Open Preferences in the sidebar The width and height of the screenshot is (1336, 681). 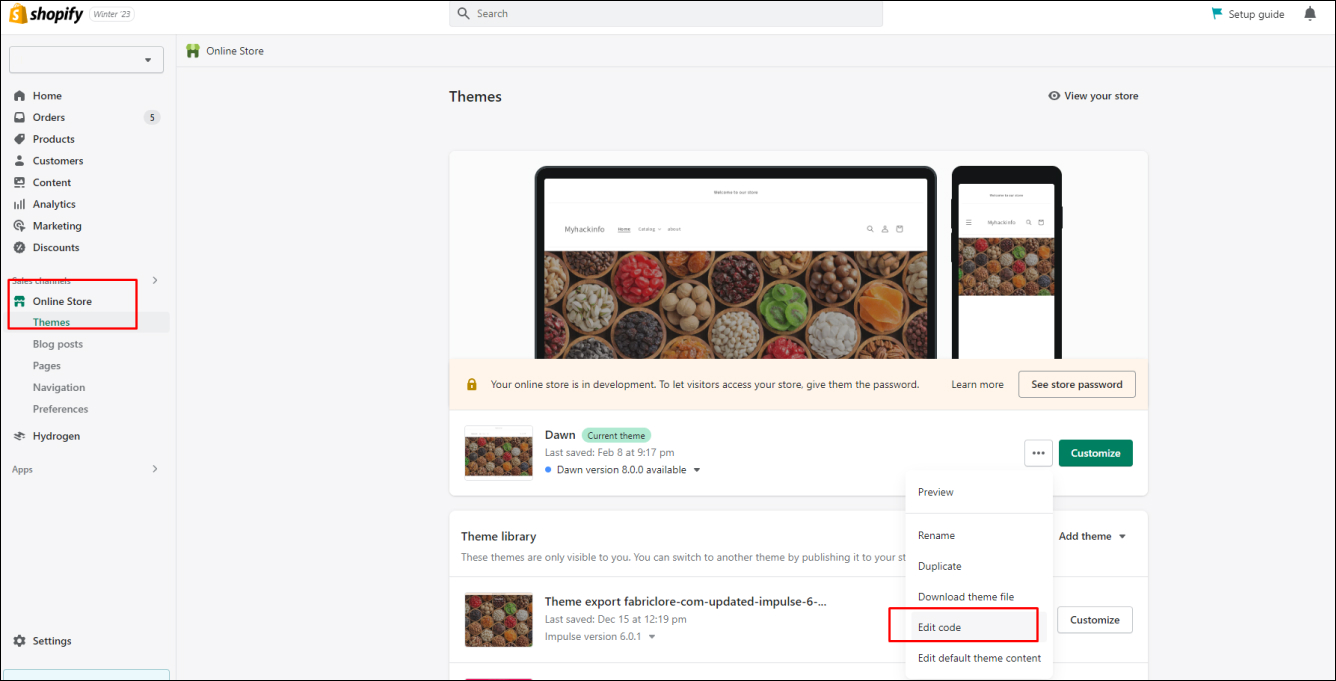coord(60,409)
